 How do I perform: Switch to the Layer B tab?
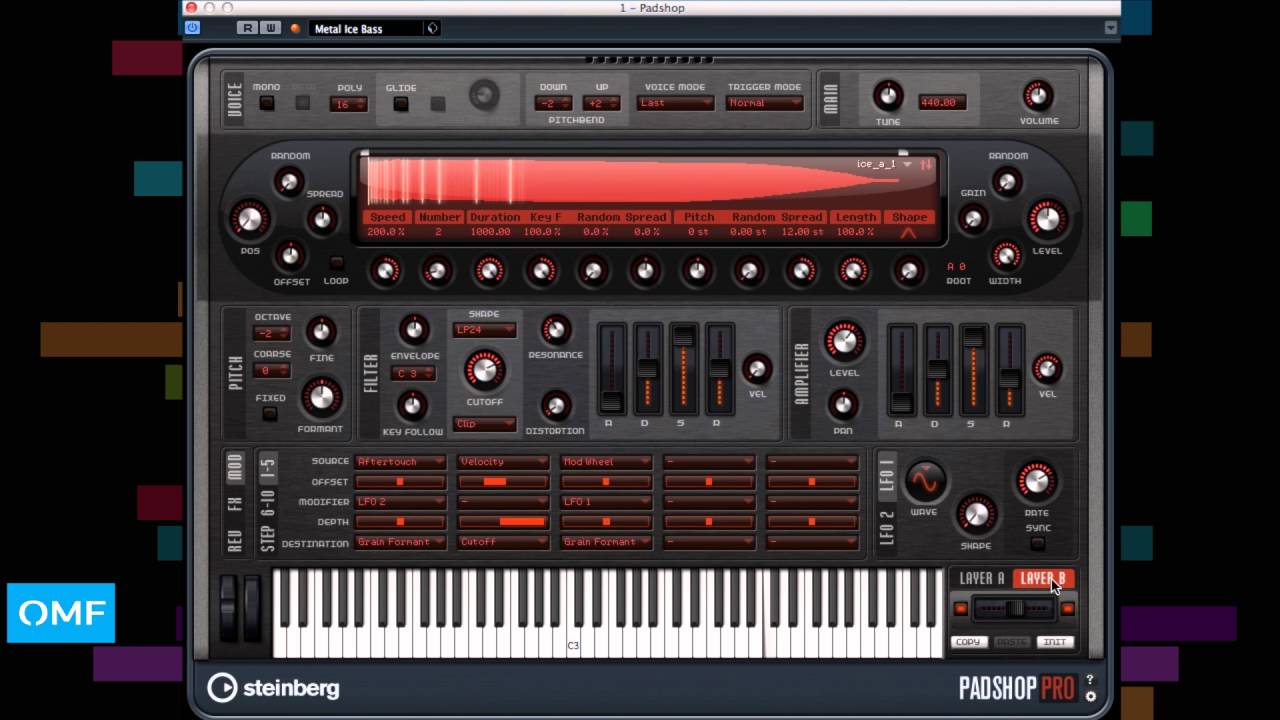click(x=1042, y=578)
